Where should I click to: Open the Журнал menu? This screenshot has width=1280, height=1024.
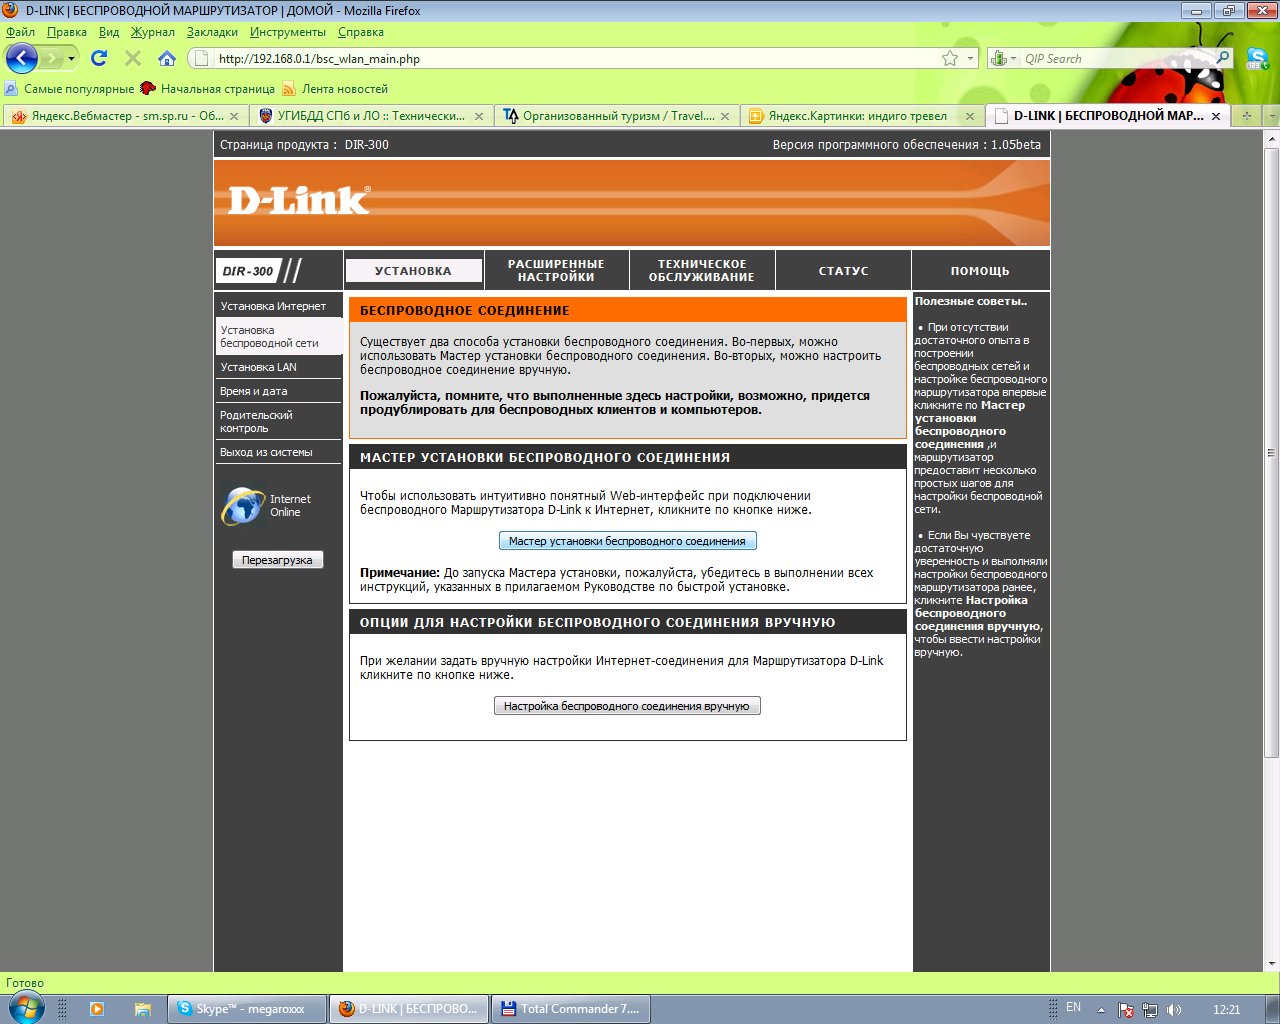click(x=153, y=32)
